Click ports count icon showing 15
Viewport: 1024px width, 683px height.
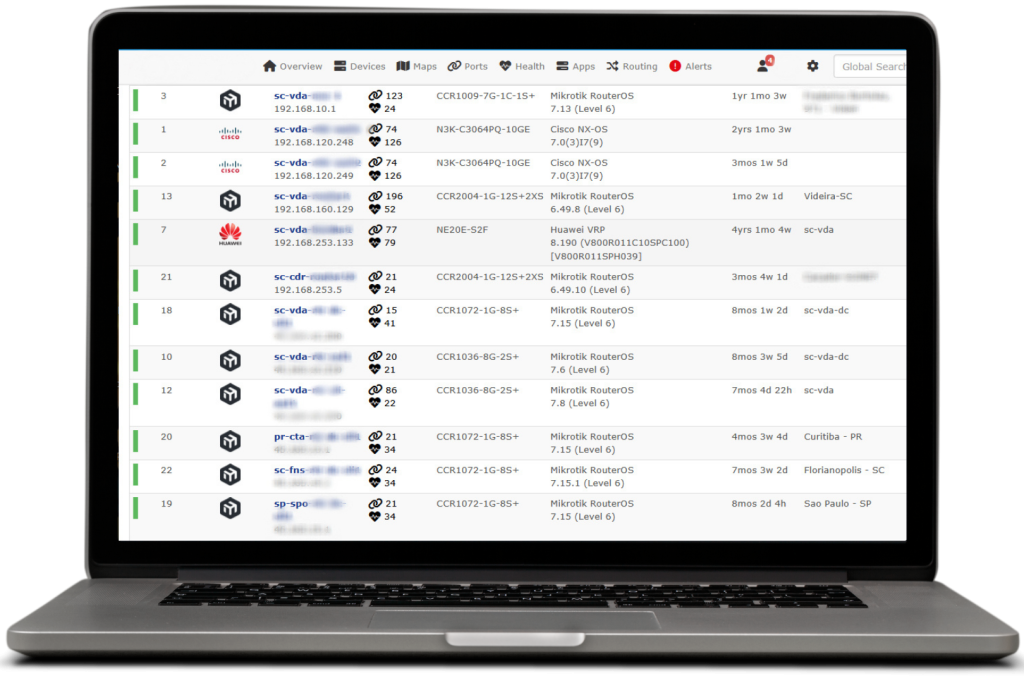[375, 310]
